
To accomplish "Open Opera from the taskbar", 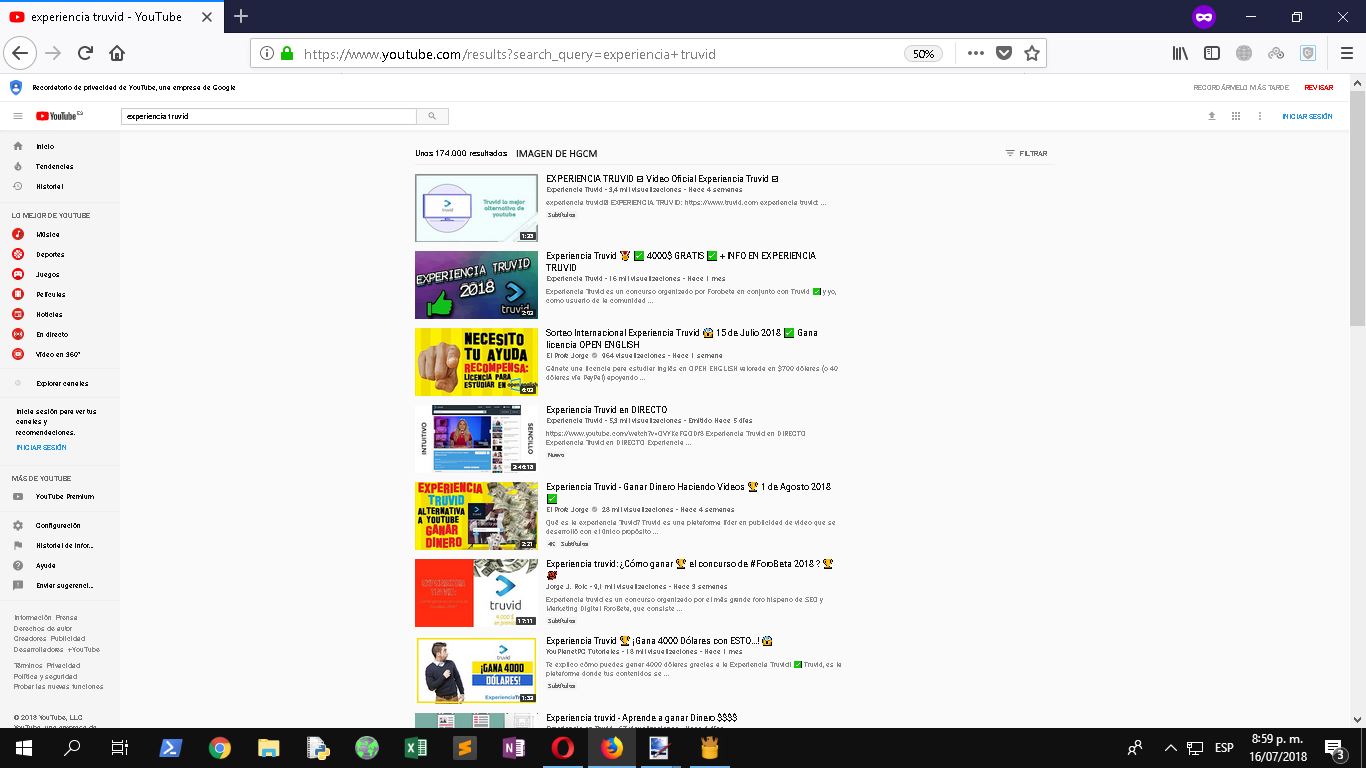I will coord(563,747).
